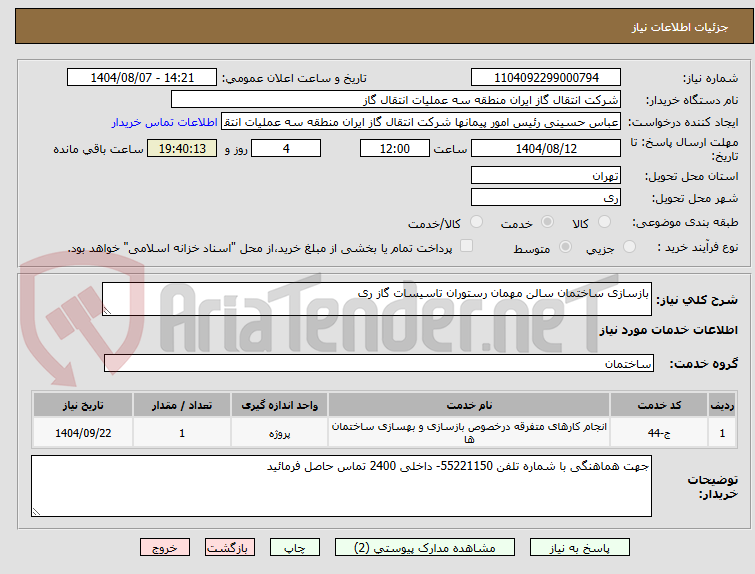Click the buyer organization name field
Screen dimensions: 755x574
coord(395,100)
